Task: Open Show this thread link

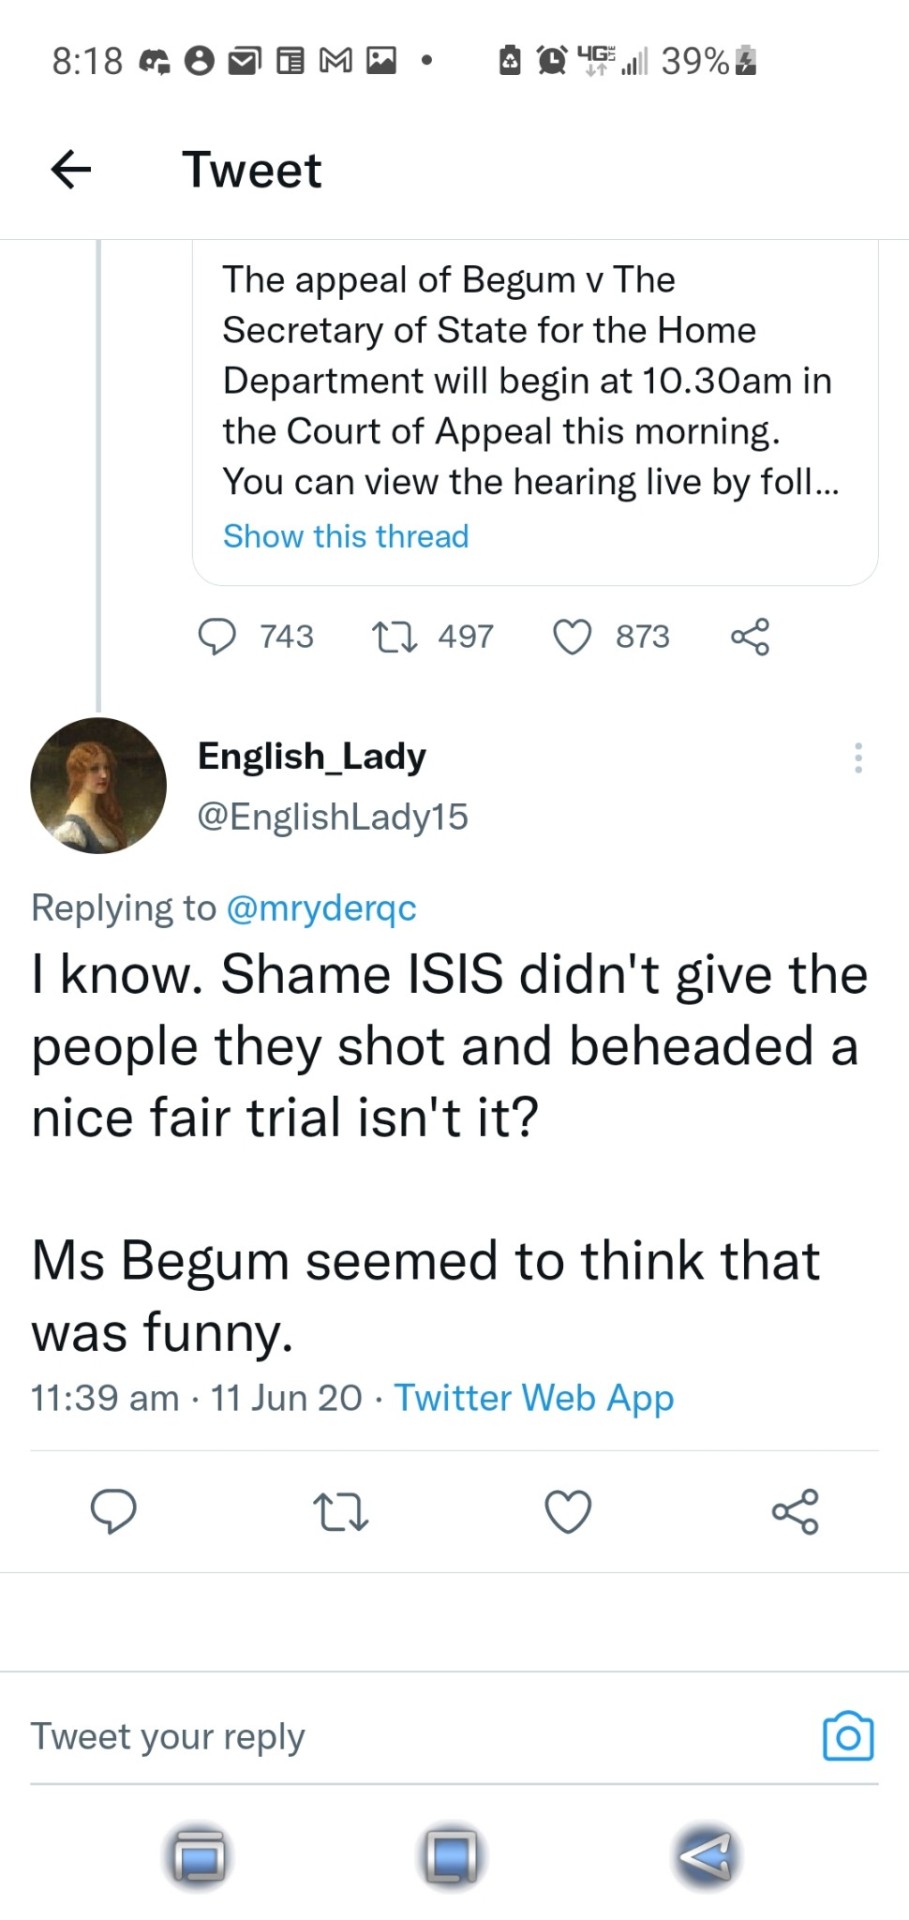Action: coord(346,536)
